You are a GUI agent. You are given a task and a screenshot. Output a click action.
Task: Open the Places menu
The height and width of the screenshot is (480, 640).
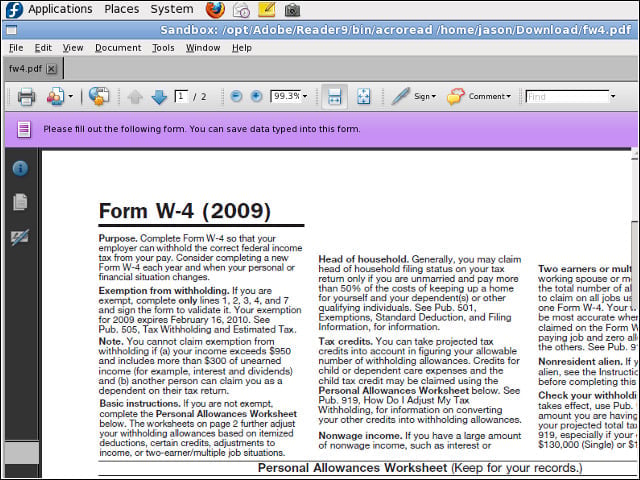coord(122,9)
